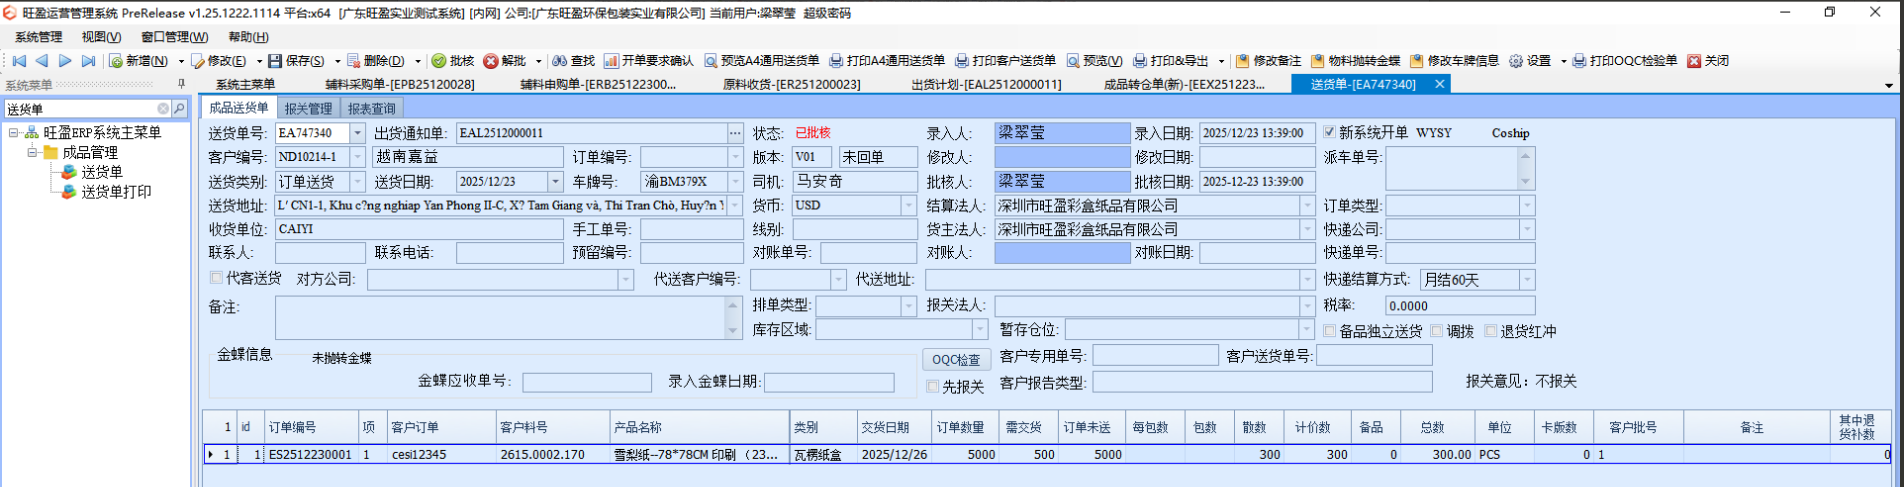Go to the first record arrow

(18, 61)
